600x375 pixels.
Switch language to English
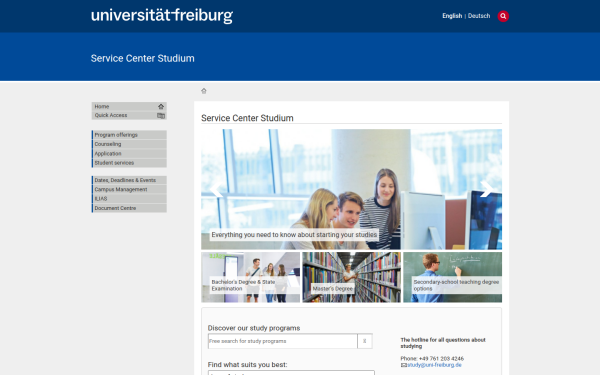tap(452, 16)
